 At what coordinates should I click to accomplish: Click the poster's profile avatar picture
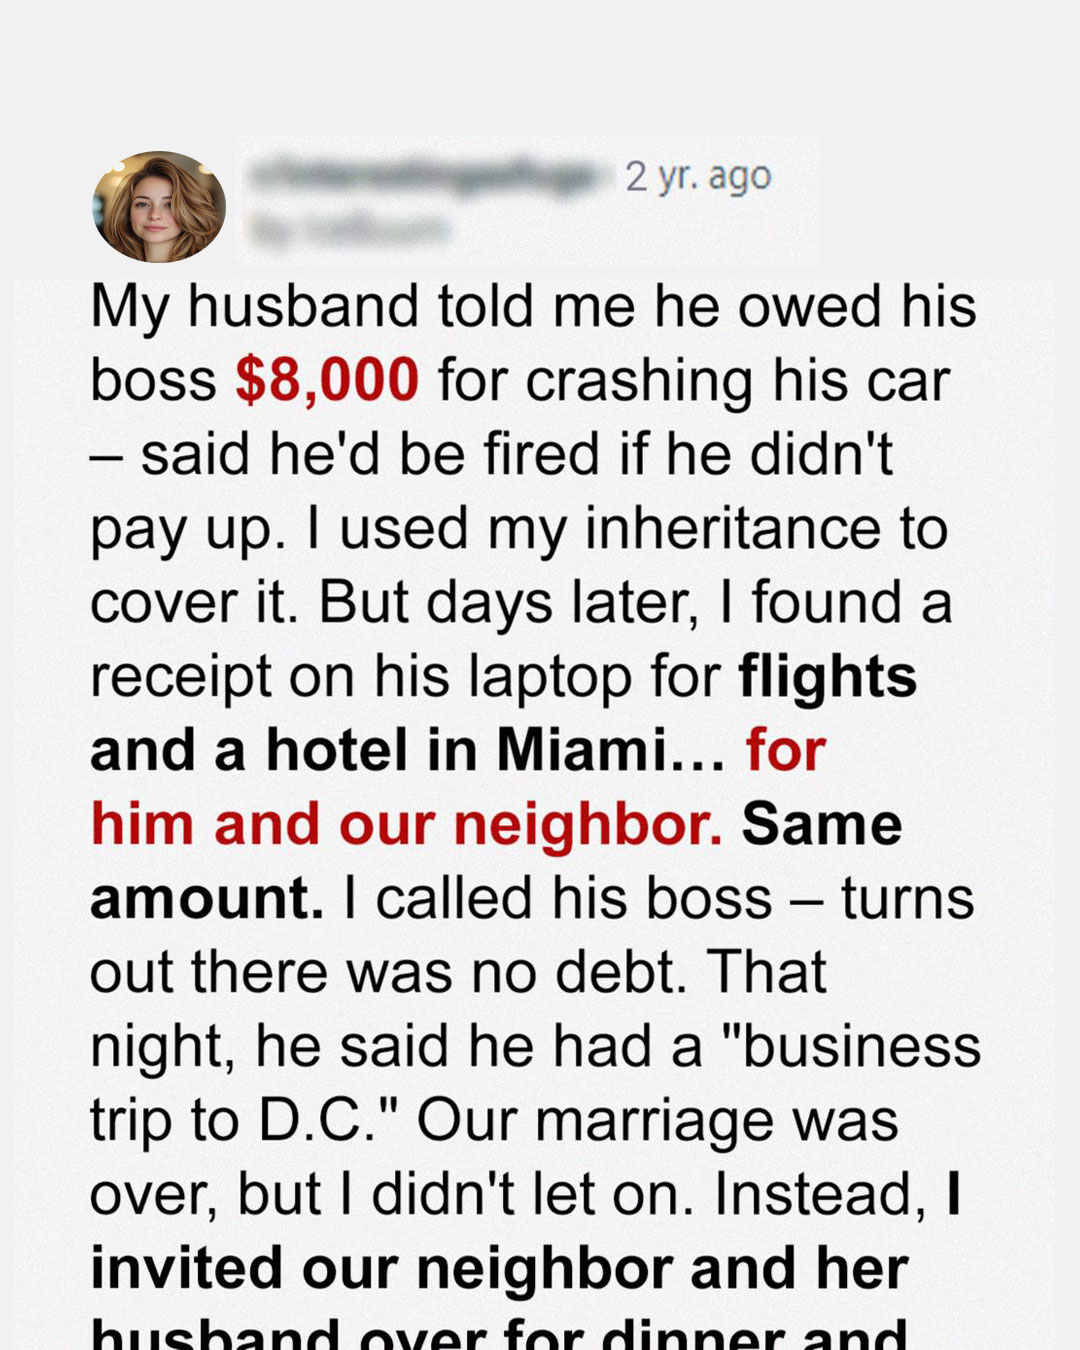(x=159, y=207)
